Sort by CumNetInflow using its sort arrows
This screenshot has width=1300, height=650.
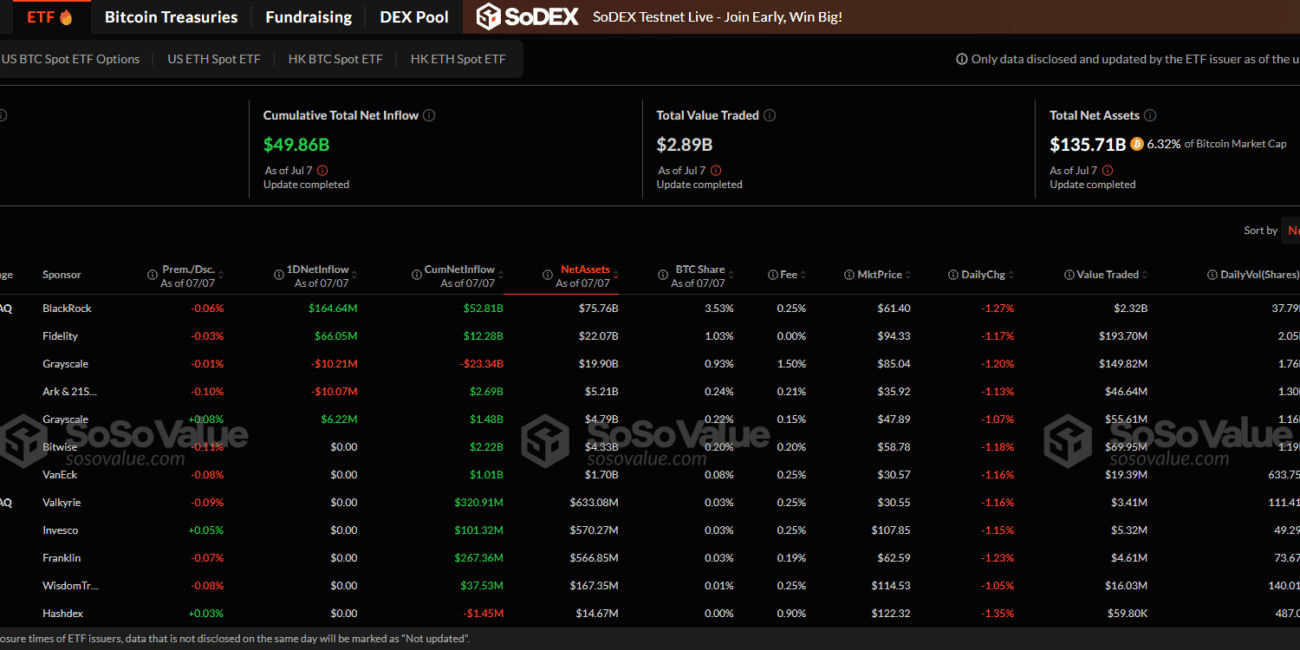point(500,274)
